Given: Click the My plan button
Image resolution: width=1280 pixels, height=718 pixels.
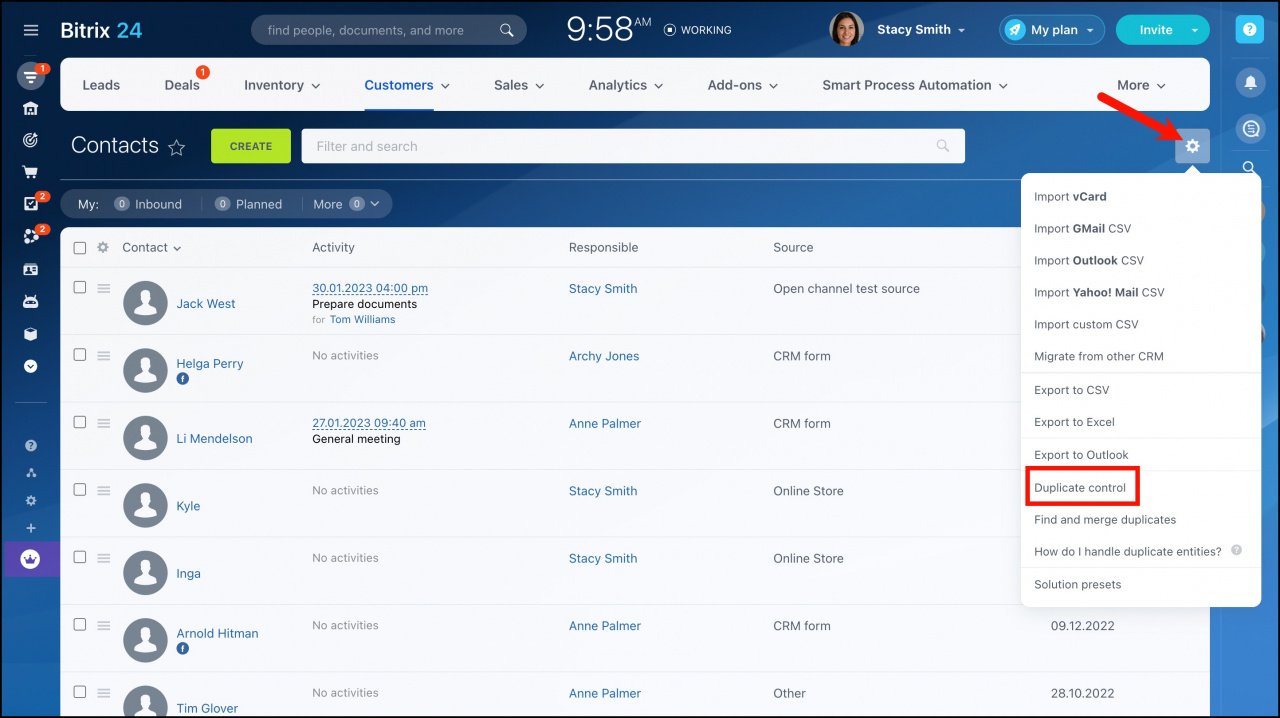Looking at the screenshot, I should 1052,30.
